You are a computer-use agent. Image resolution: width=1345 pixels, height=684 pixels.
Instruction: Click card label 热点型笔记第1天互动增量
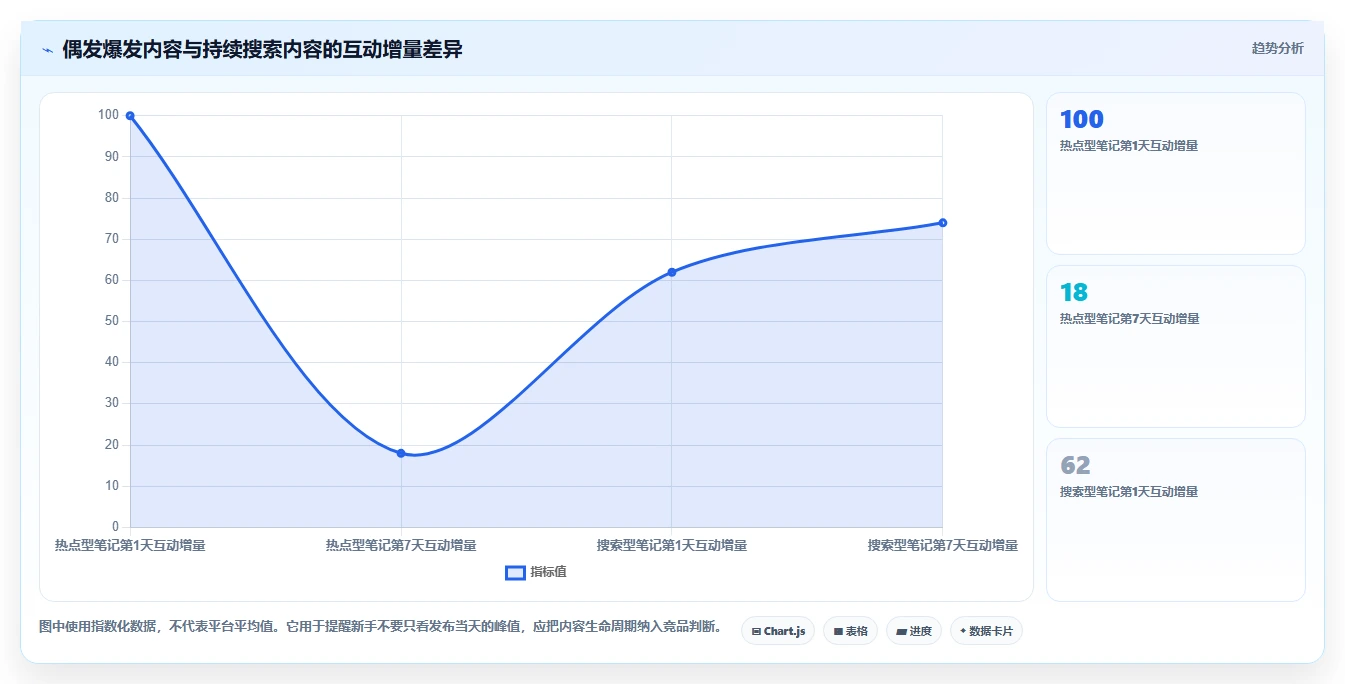(1129, 146)
